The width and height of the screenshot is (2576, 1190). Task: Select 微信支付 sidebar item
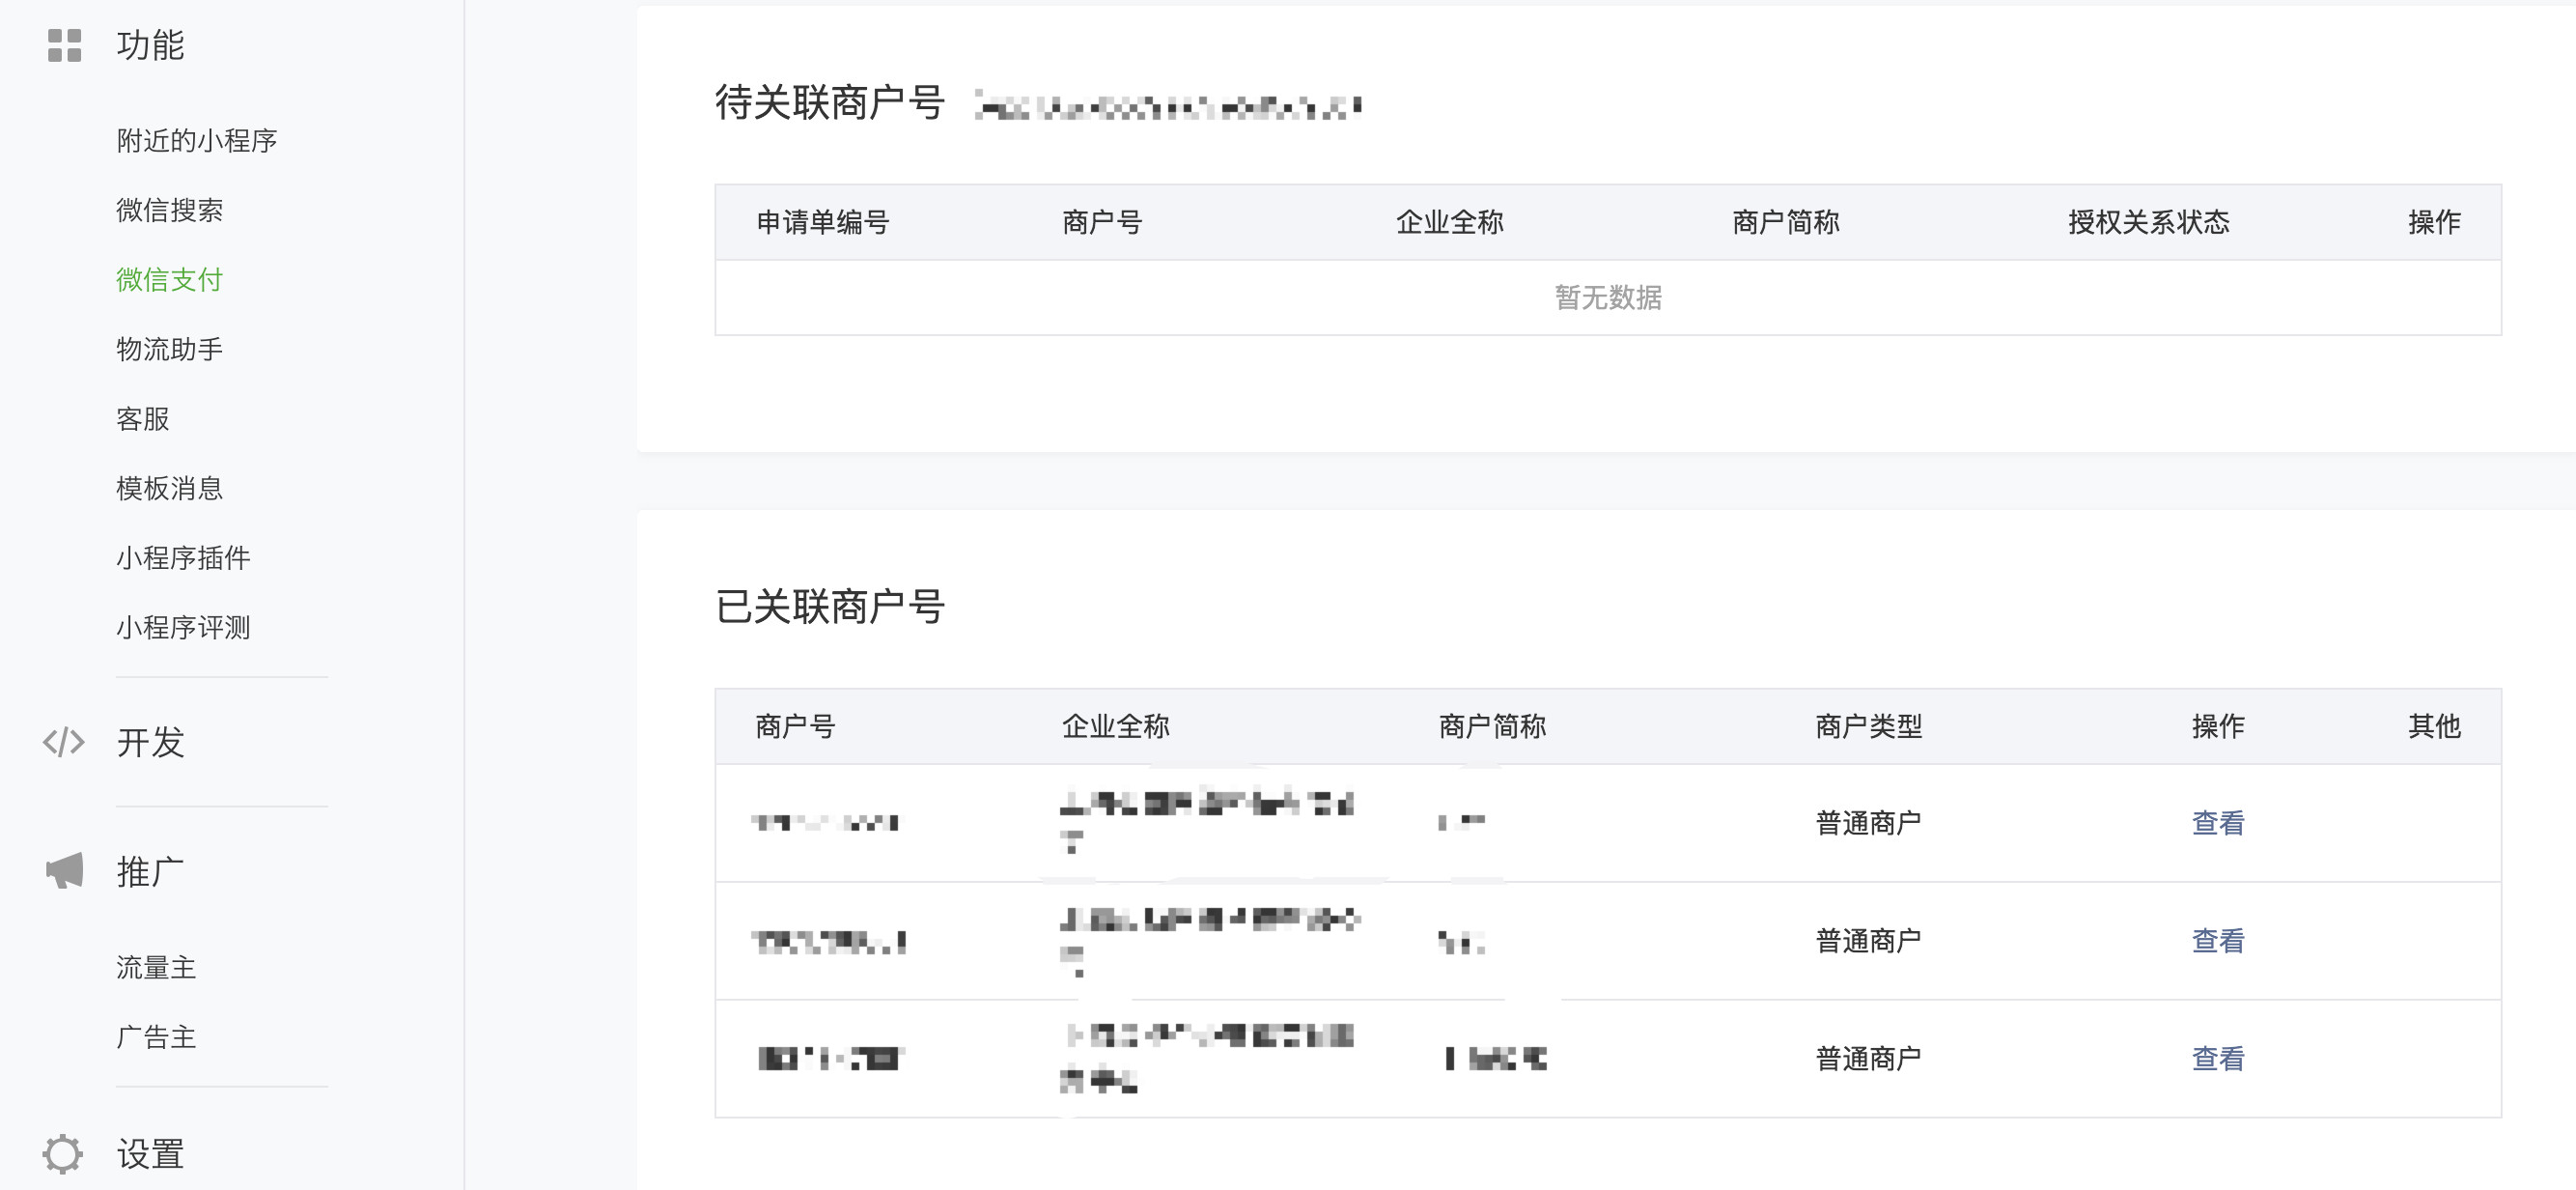(169, 280)
